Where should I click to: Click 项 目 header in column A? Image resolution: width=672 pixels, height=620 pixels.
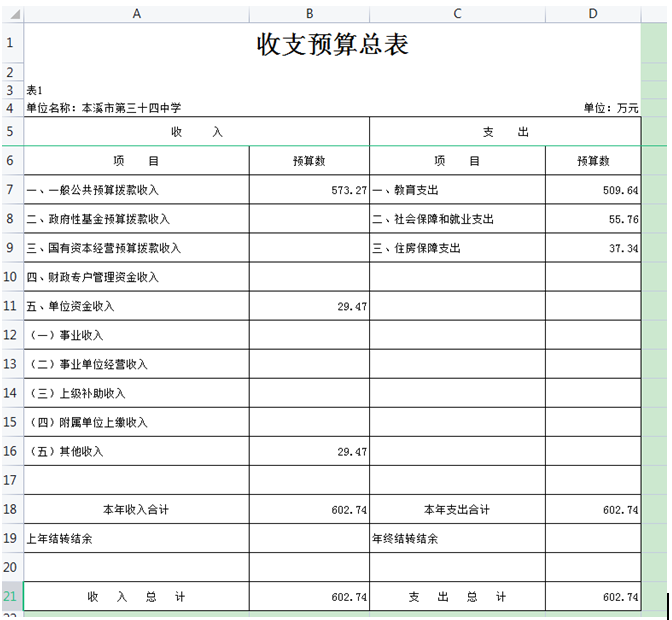136,161
